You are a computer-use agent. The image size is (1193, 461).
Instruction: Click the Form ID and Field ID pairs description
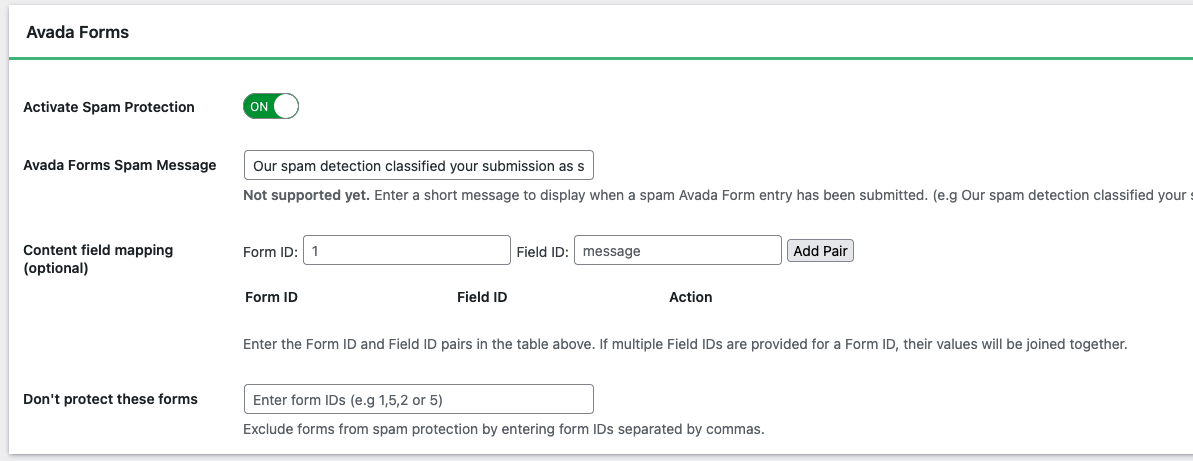(685, 344)
